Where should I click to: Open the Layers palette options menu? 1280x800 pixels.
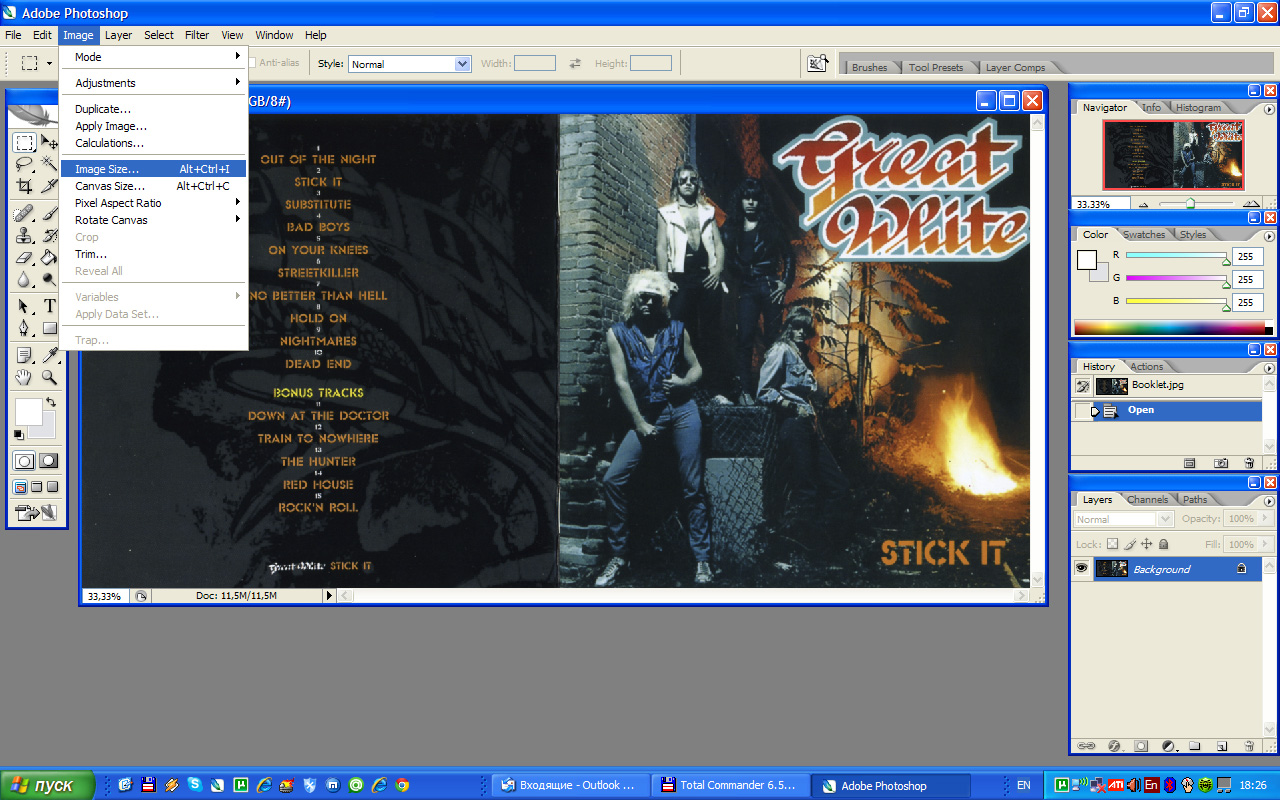[1270, 500]
